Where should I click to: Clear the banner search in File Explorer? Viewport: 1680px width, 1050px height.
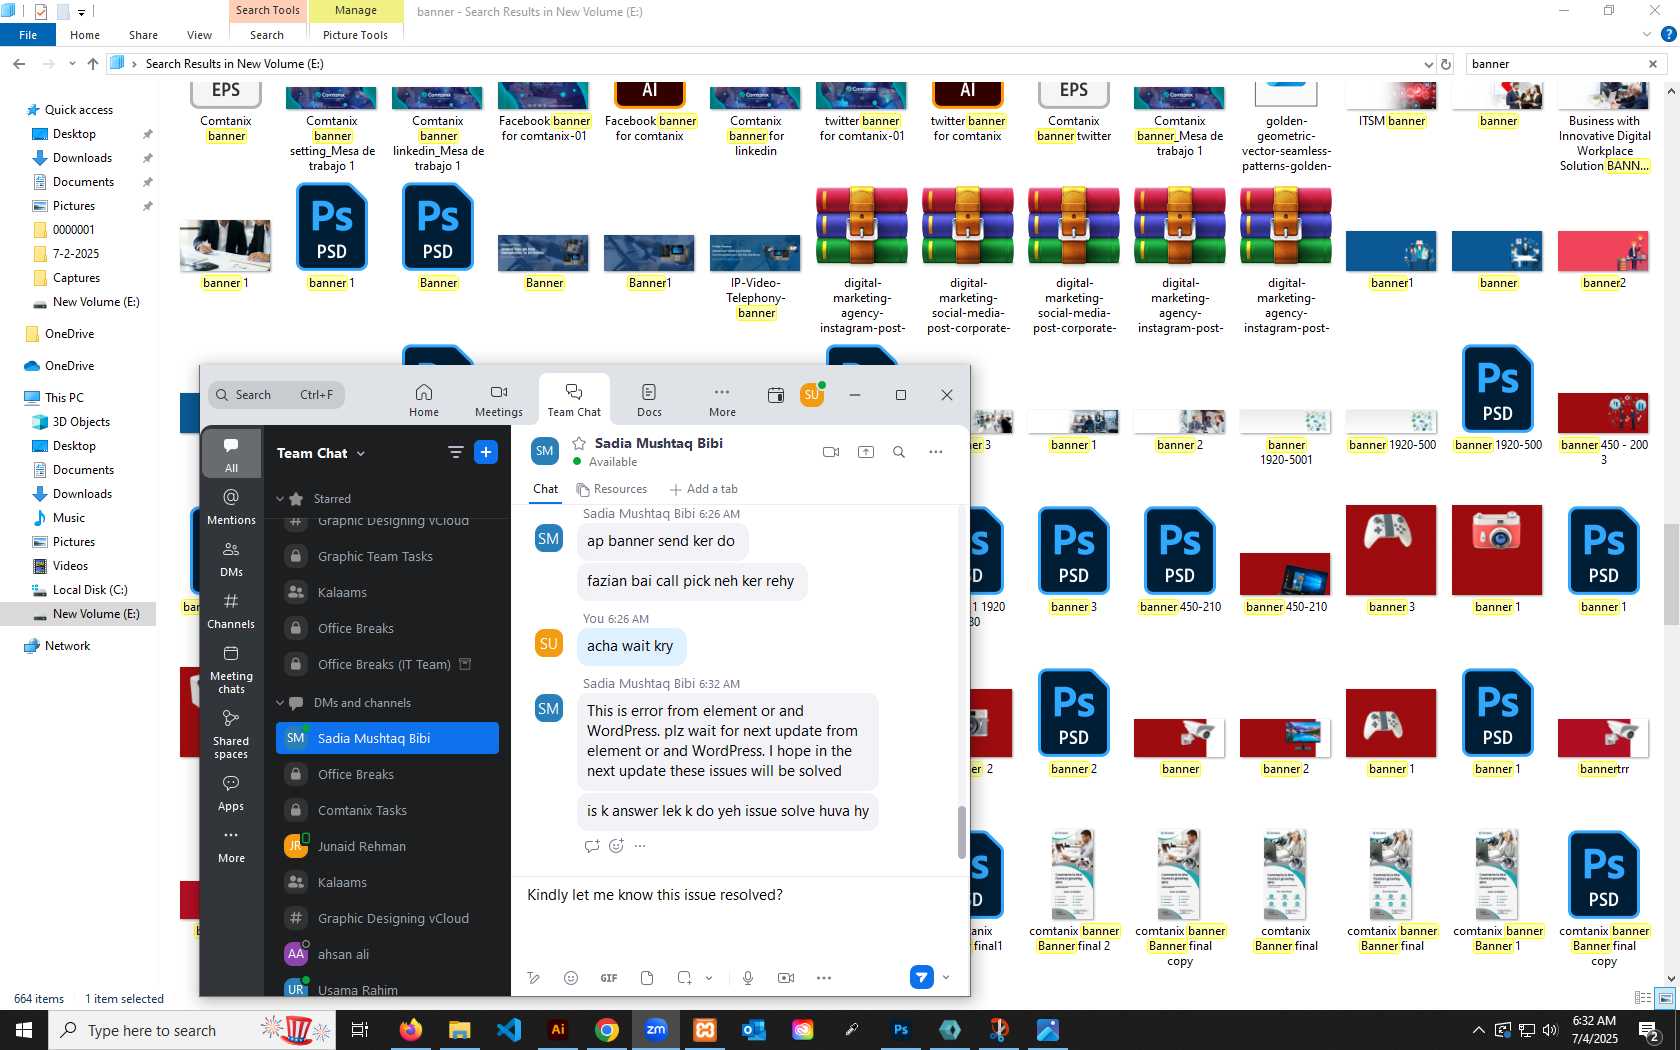tap(1653, 64)
